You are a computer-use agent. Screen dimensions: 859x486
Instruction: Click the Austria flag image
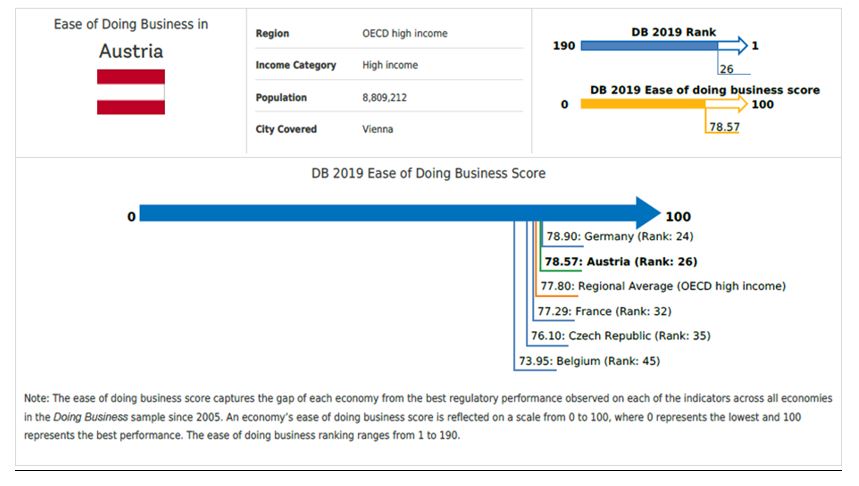click(x=130, y=91)
